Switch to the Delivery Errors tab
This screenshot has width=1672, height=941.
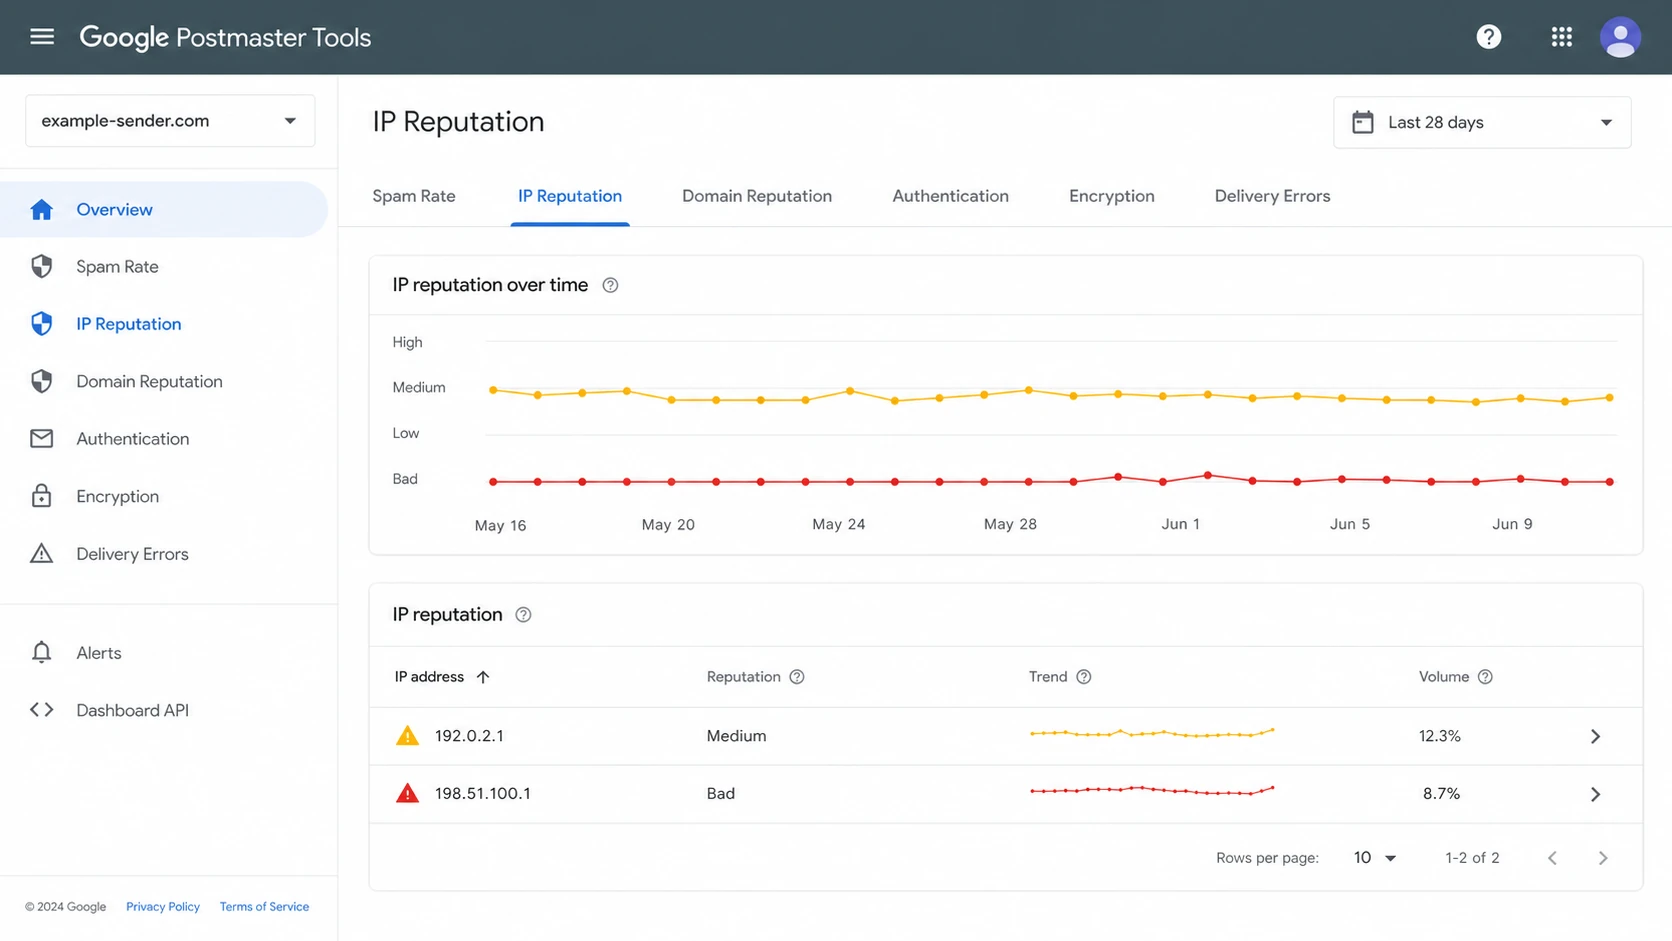coord(1273,196)
